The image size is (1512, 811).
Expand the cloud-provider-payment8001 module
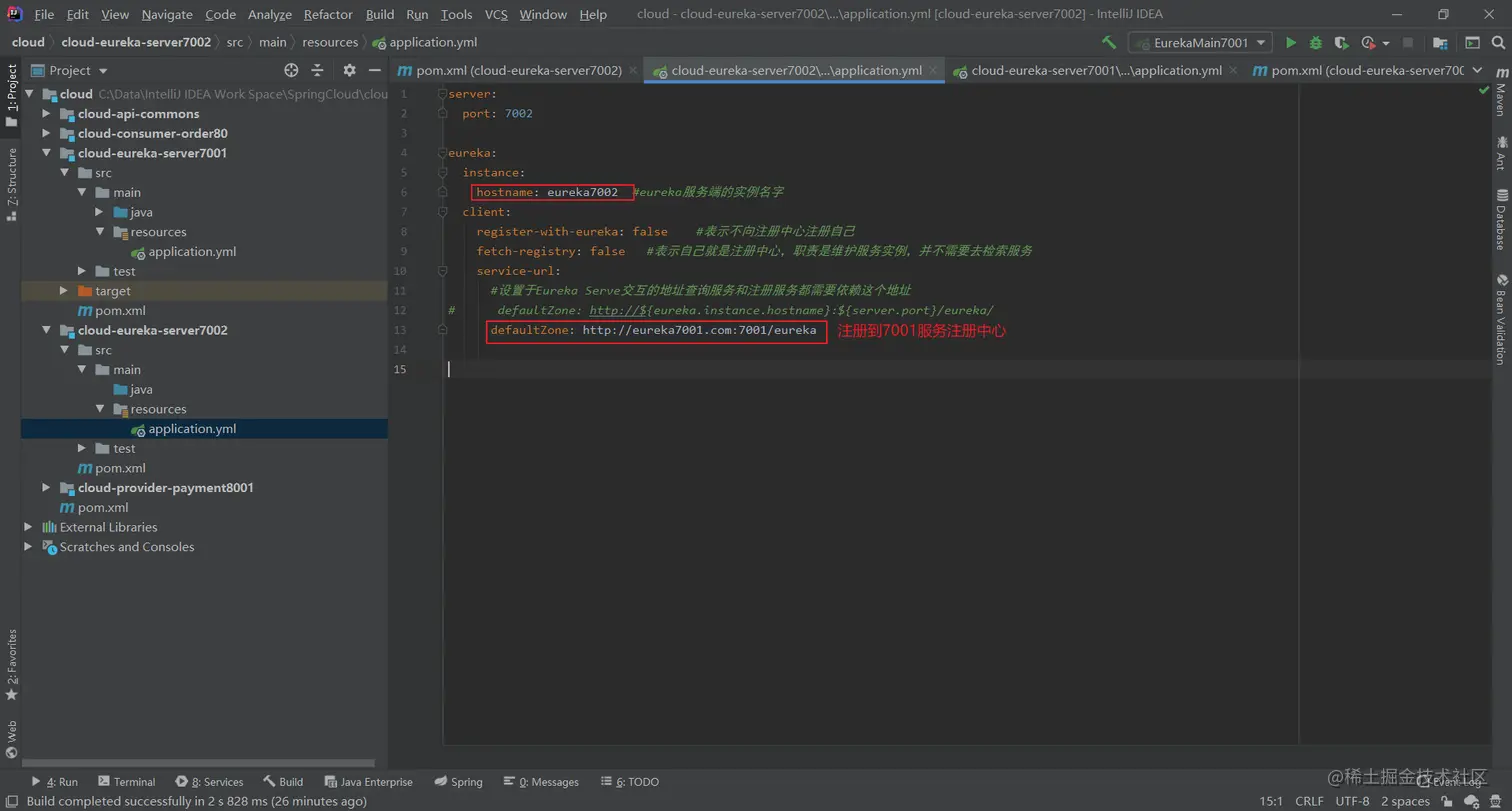pos(46,488)
